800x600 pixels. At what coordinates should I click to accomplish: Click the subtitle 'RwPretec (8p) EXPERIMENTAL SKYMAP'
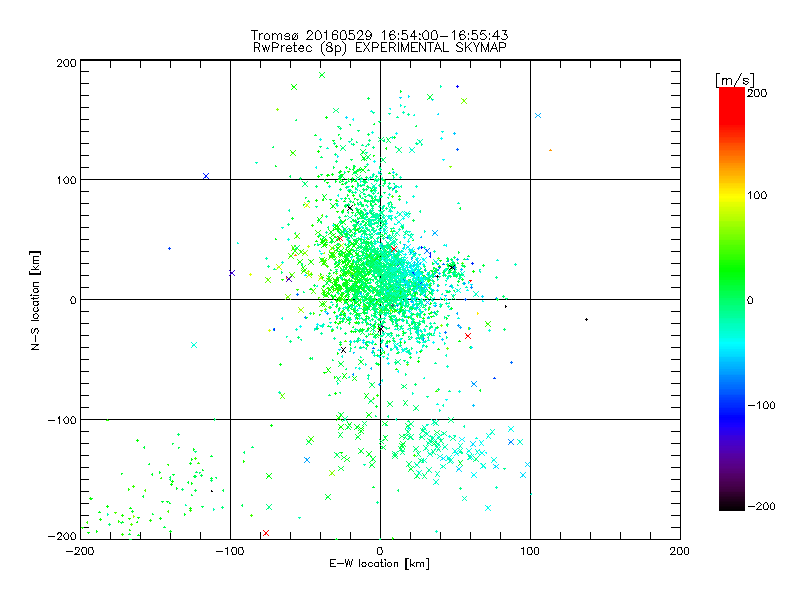click(379, 48)
